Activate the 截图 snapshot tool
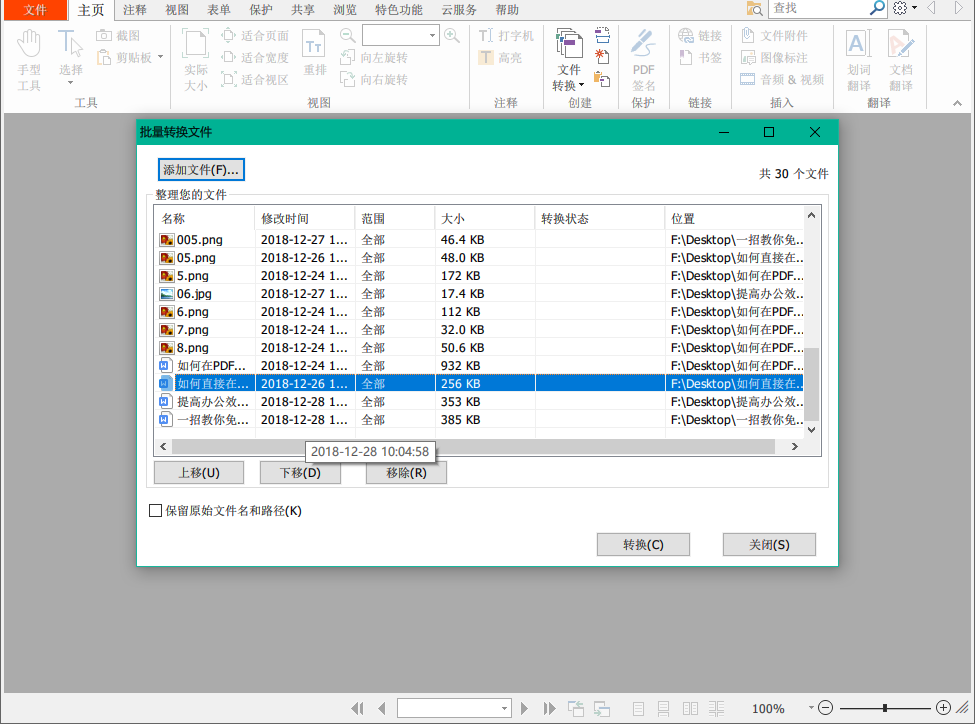This screenshot has width=975, height=724. pyautogui.click(x=117, y=34)
